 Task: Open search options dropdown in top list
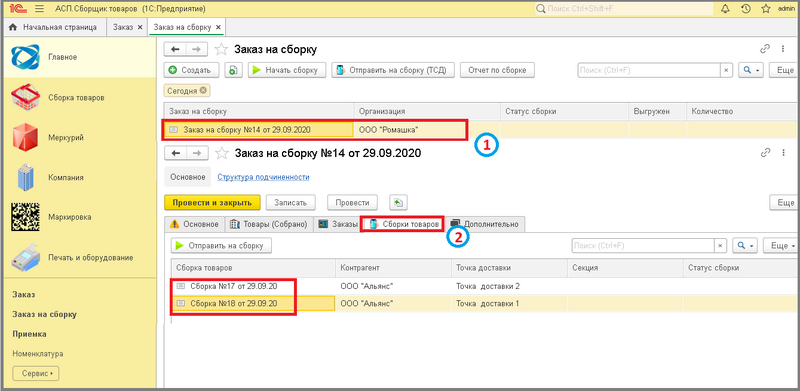pyautogui.click(x=752, y=70)
